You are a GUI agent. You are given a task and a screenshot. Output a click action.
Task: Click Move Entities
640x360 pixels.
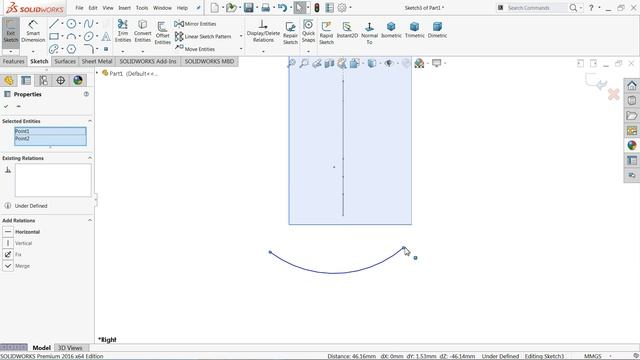[195, 49]
